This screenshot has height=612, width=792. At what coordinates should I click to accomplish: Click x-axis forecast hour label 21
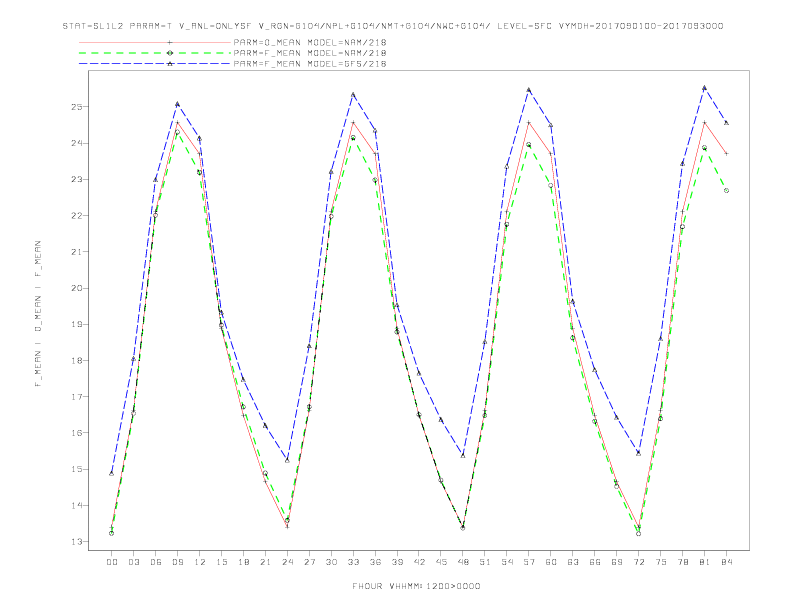tap(265, 562)
